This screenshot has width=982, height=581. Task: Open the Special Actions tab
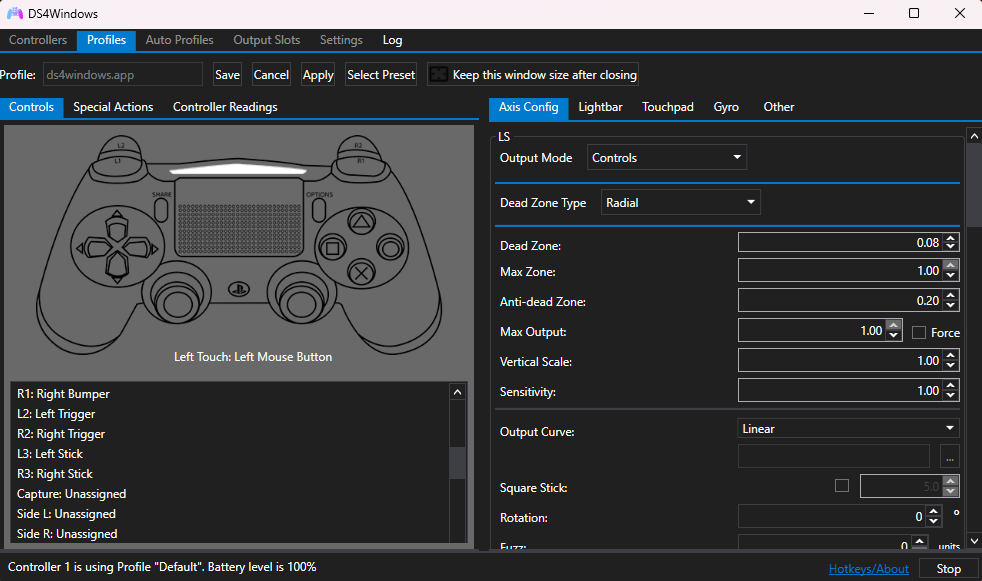coord(112,107)
